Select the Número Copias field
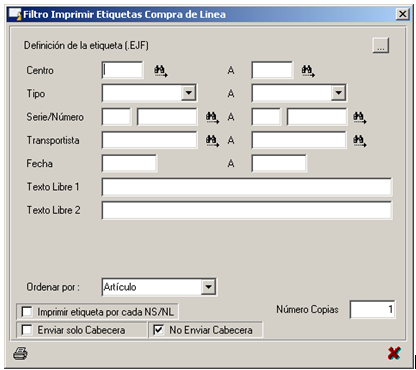Viewport: 416px width, 370px height. click(x=373, y=310)
